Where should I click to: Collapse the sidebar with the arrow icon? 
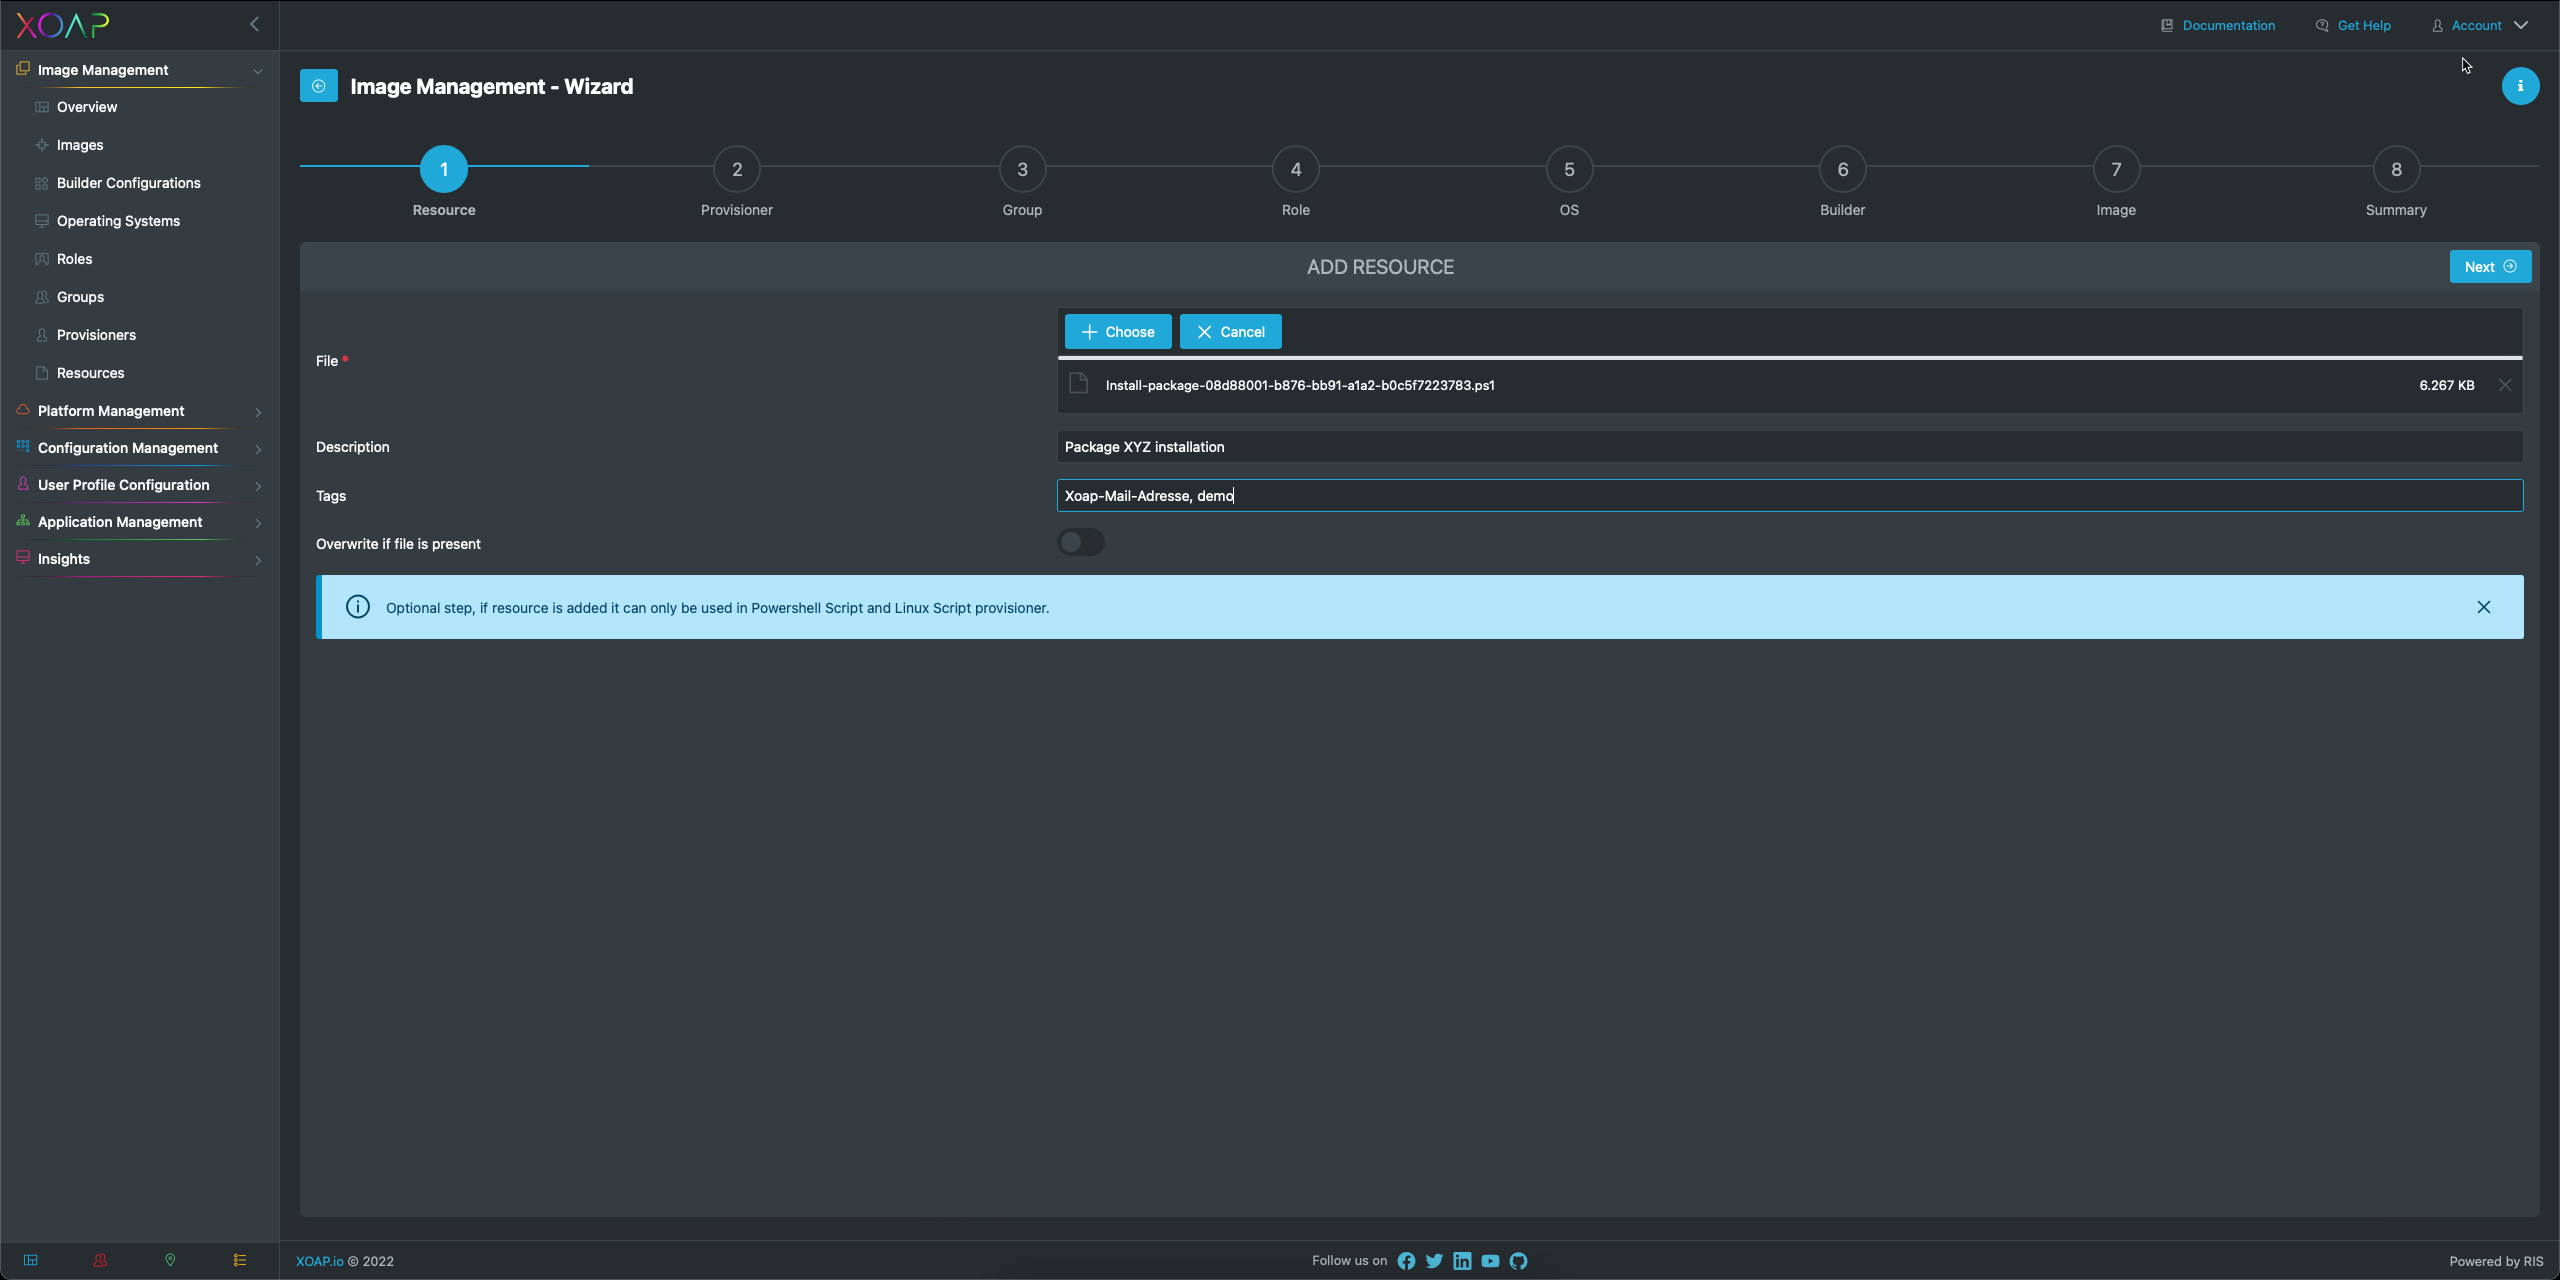pos(254,24)
